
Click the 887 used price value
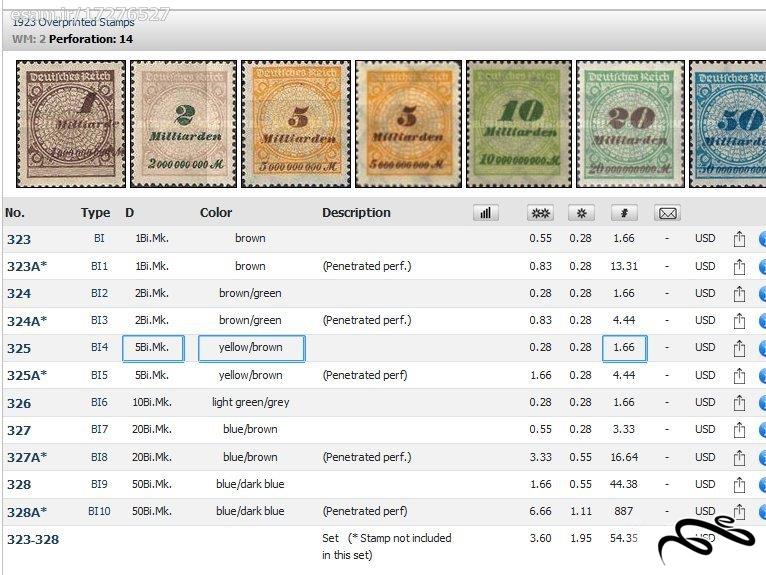click(x=624, y=511)
